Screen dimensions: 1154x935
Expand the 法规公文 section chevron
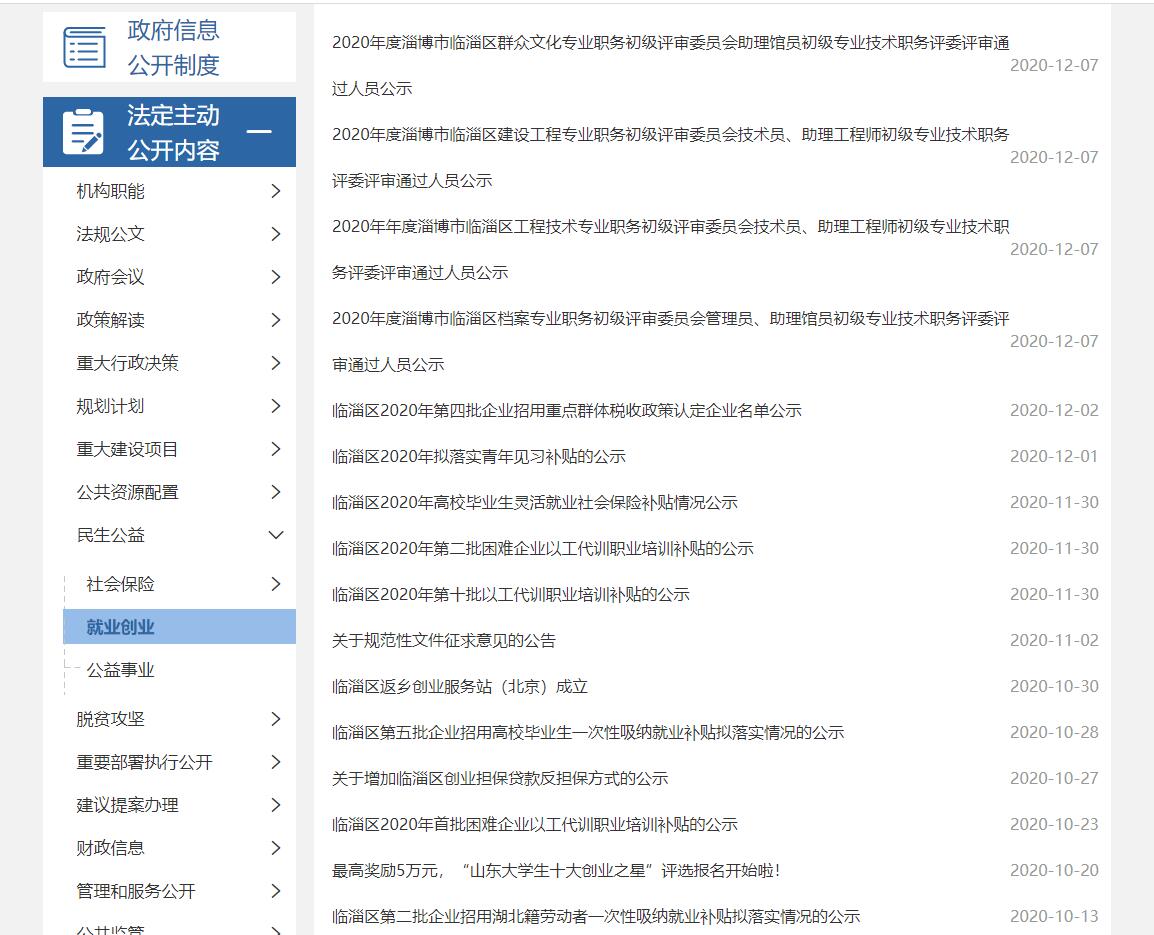pyautogui.click(x=276, y=233)
